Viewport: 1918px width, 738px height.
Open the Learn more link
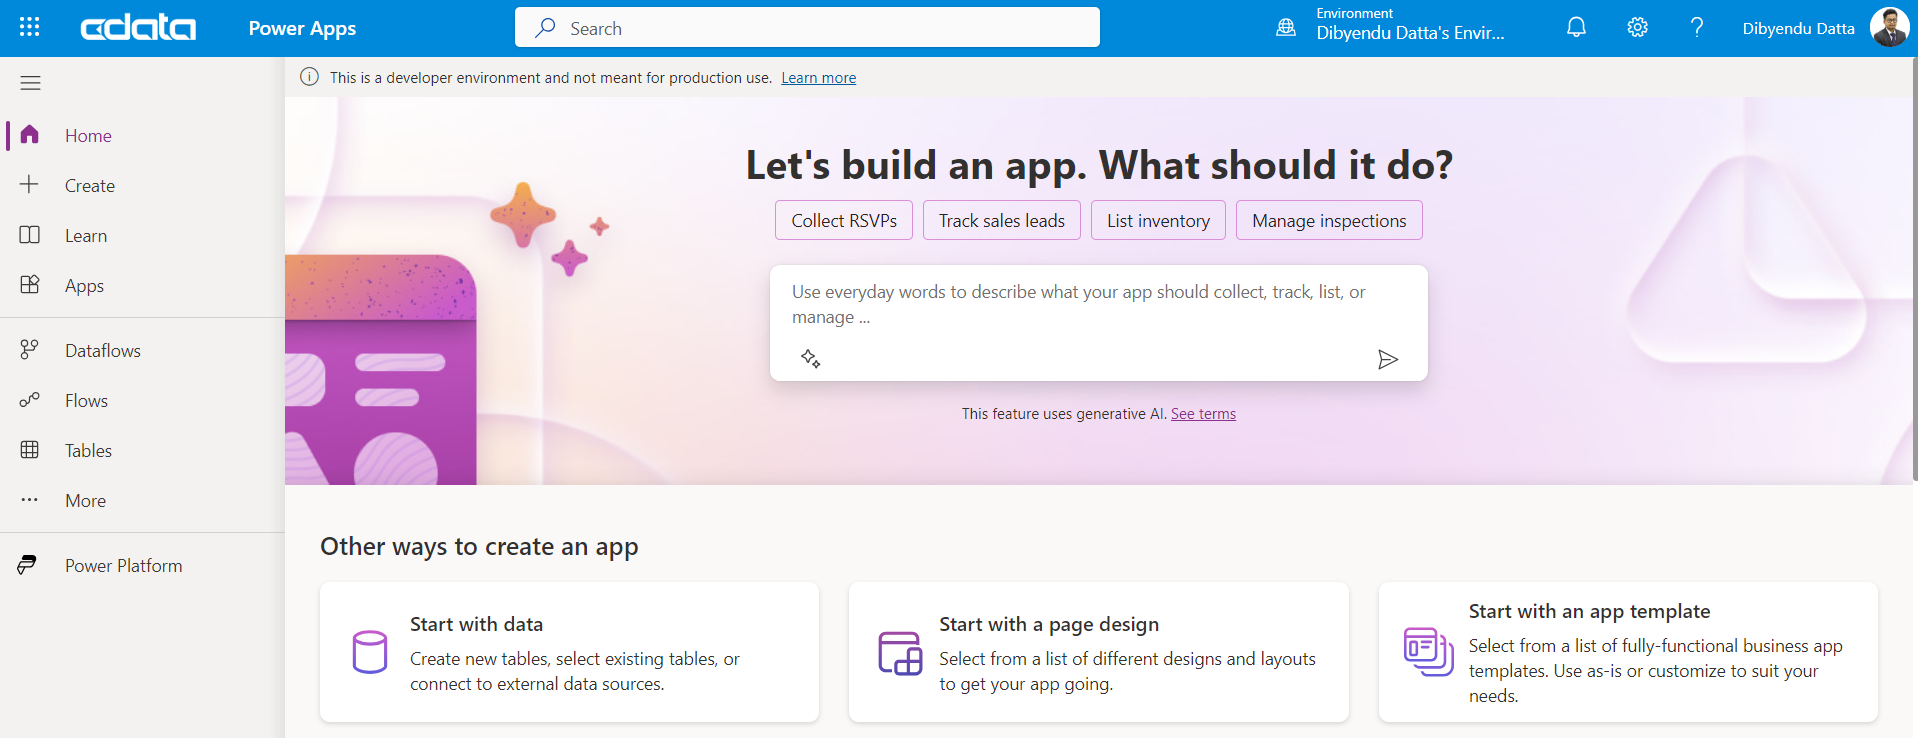click(818, 78)
